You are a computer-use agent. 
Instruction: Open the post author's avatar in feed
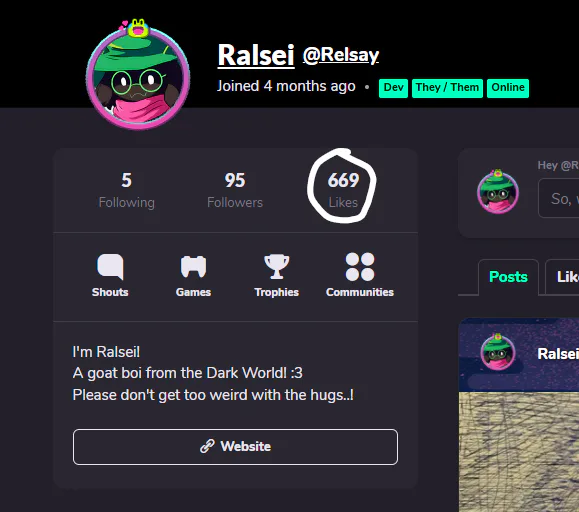coord(498,352)
